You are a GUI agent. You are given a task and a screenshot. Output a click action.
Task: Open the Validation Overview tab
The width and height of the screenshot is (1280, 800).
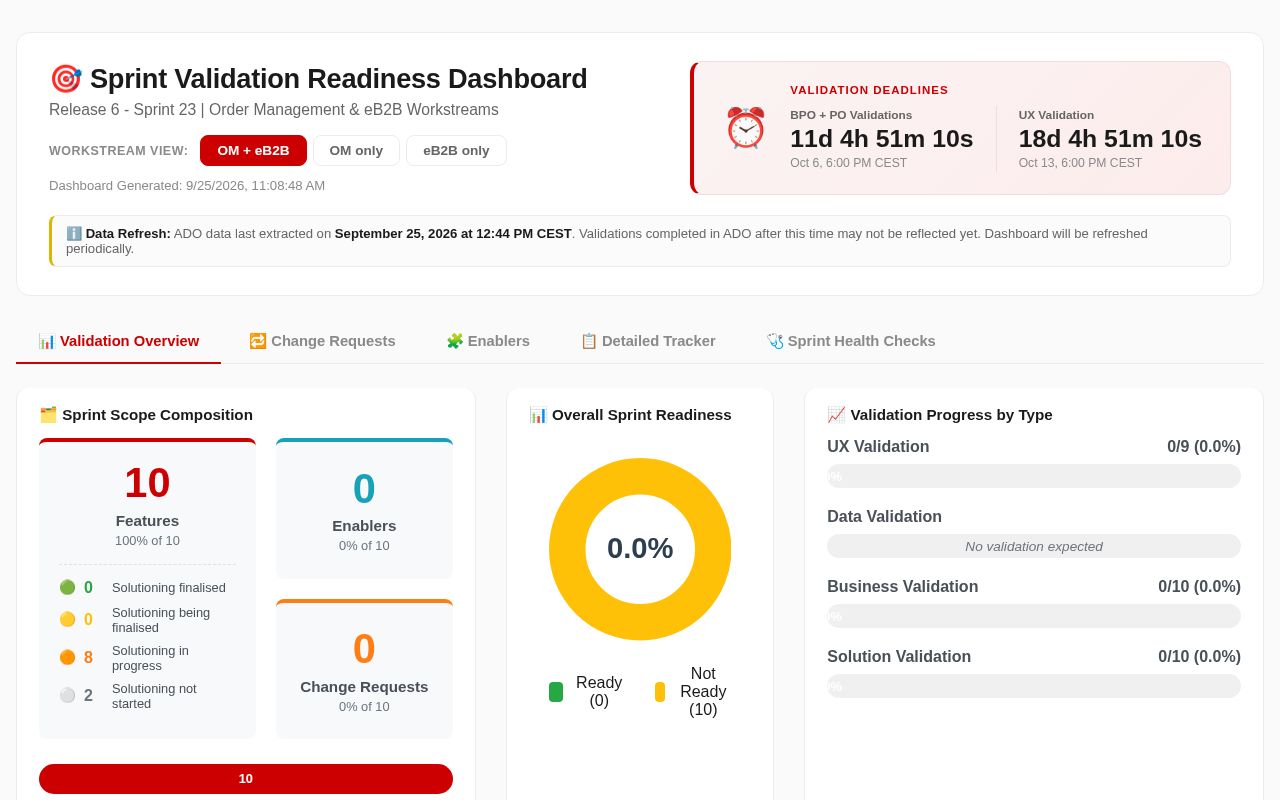[118, 341]
